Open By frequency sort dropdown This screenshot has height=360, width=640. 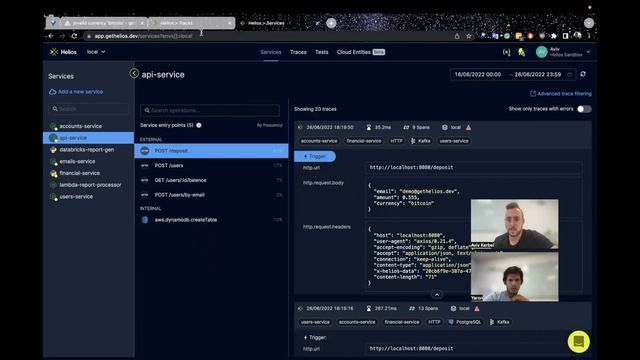click(269, 125)
